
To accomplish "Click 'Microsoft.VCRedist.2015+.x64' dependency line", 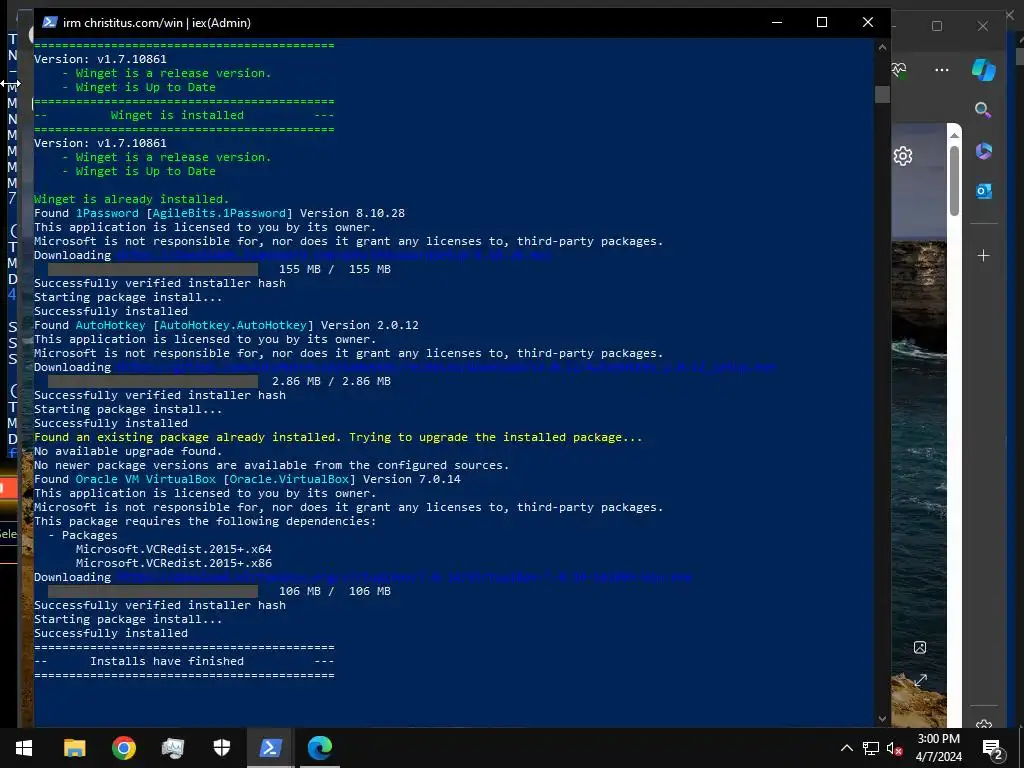I will pyautogui.click(x=174, y=549).
